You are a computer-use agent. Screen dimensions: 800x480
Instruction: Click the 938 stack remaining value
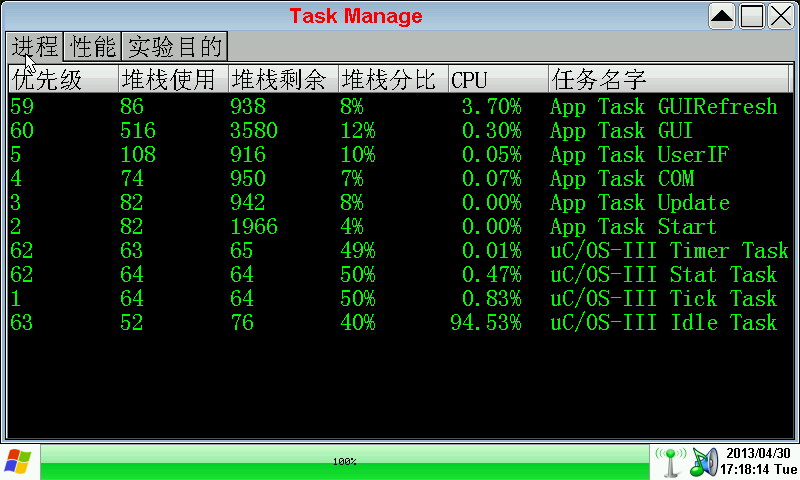(248, 107)
